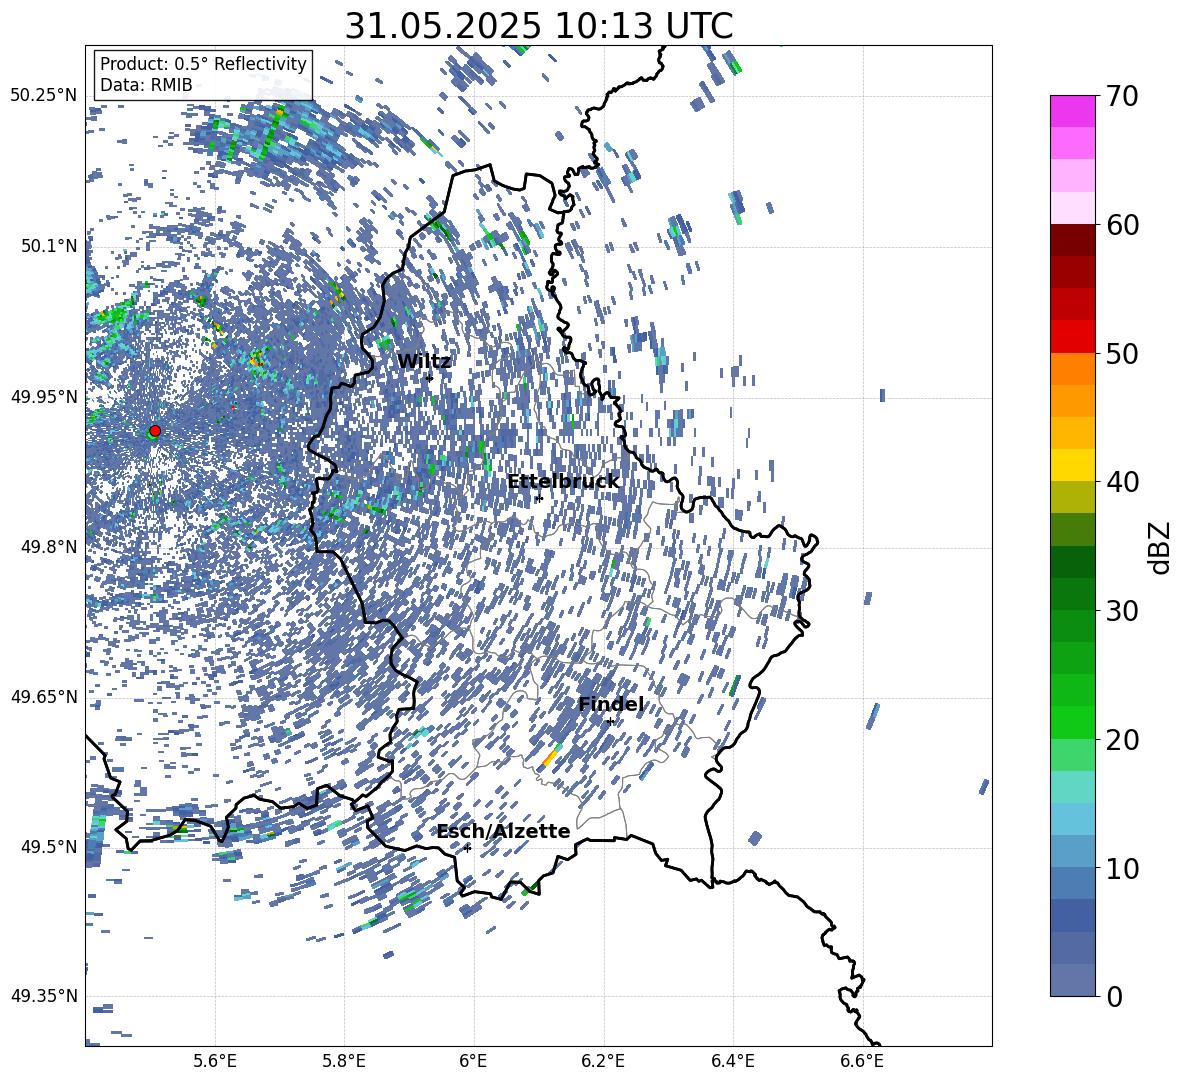
Task: Click the Findel location cross marker
Action: click(610, 722)
